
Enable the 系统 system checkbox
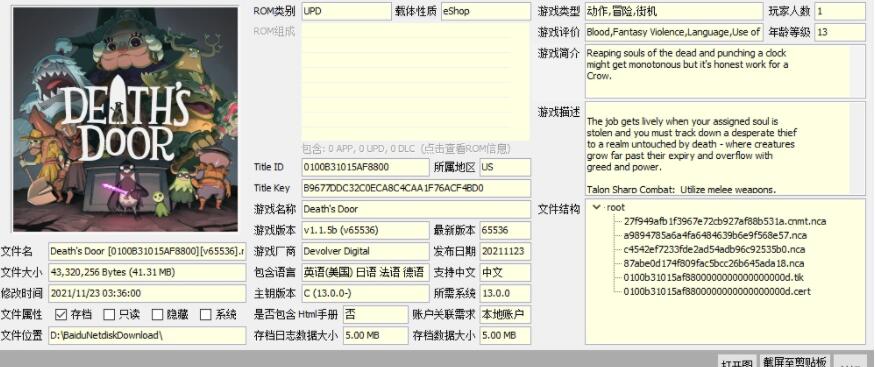click(206, 314)
